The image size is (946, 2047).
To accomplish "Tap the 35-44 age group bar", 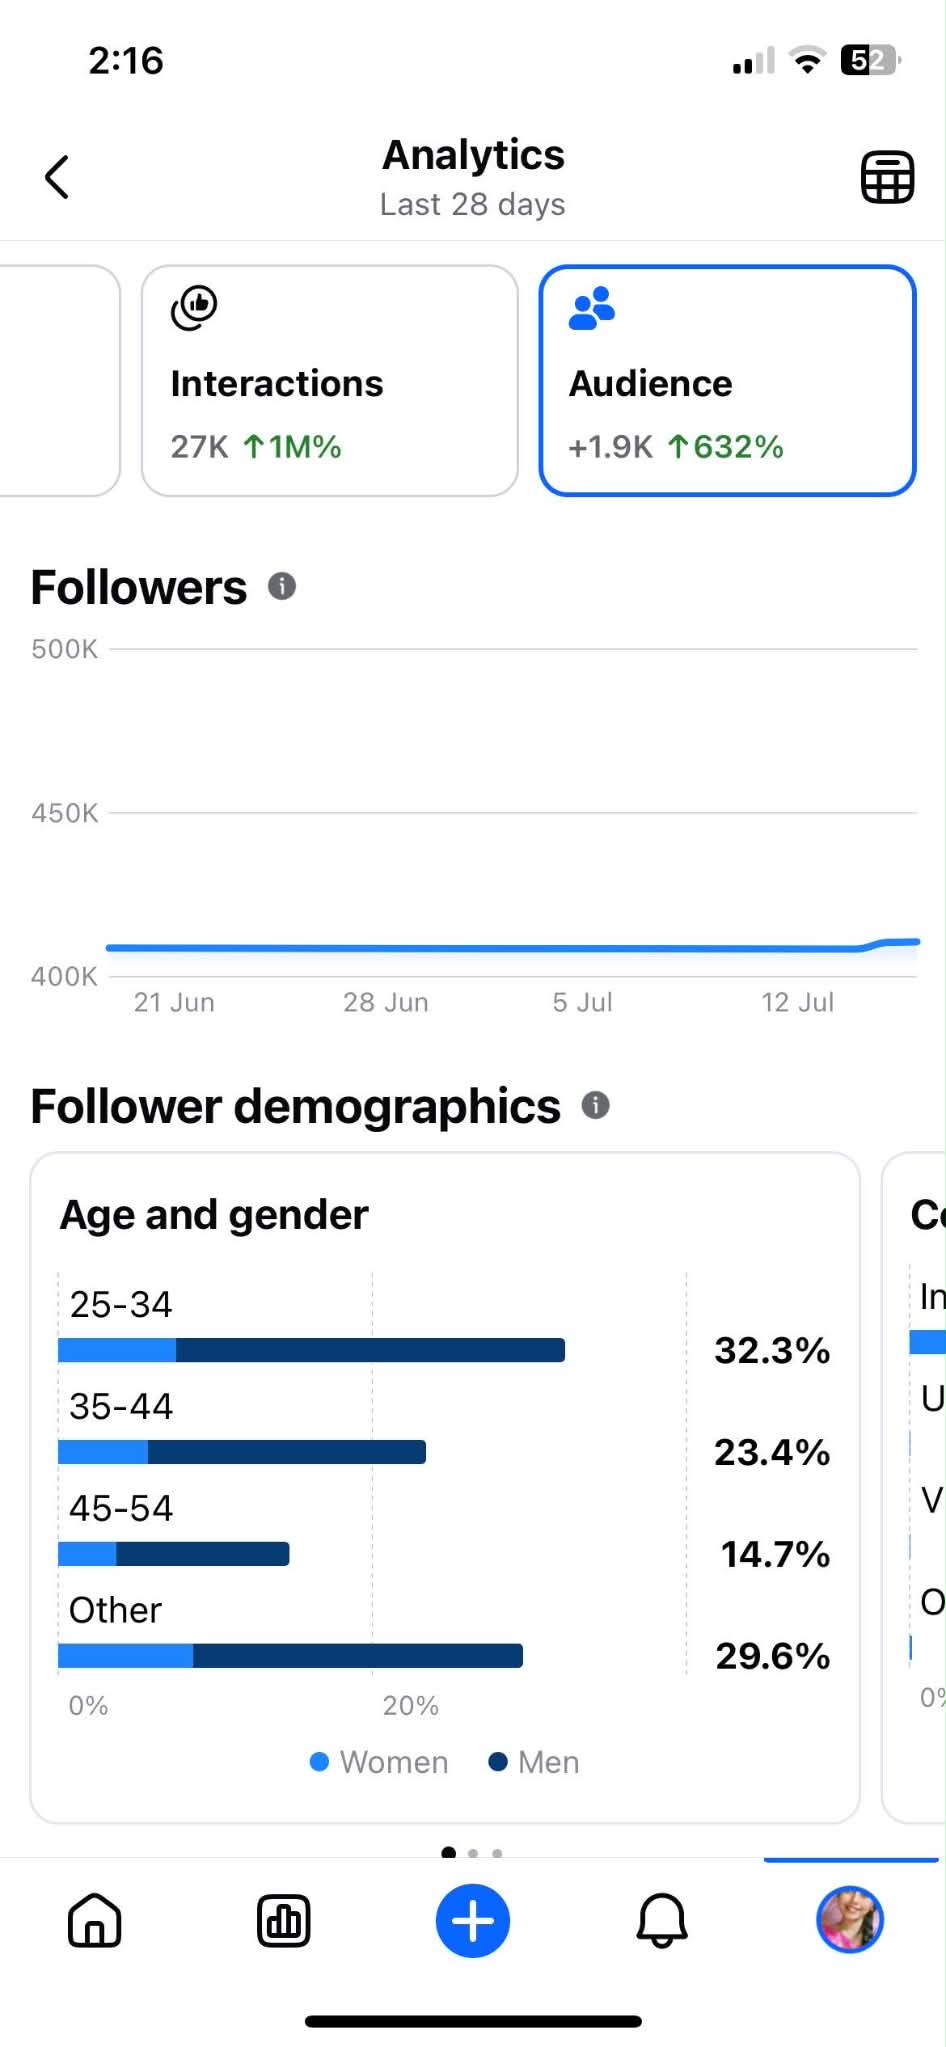I will [242, 1452].
